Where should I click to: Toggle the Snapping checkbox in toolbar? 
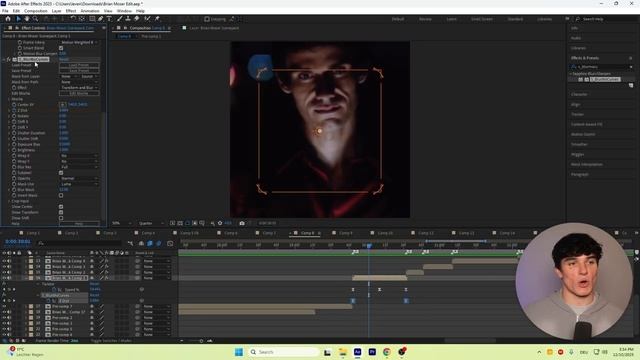tap(207, 19)
